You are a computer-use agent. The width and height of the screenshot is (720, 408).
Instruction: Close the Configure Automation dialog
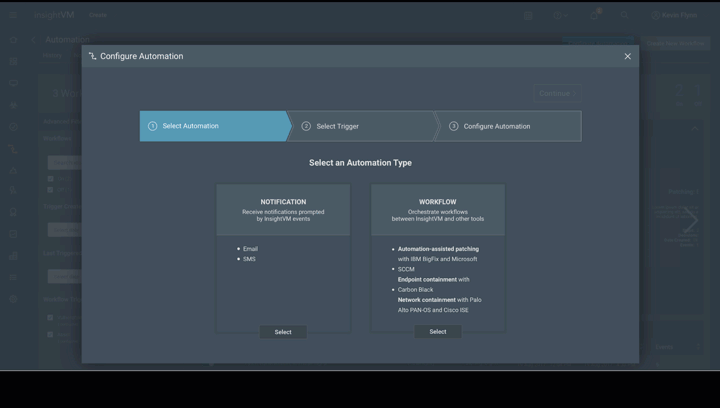(627, 56)
